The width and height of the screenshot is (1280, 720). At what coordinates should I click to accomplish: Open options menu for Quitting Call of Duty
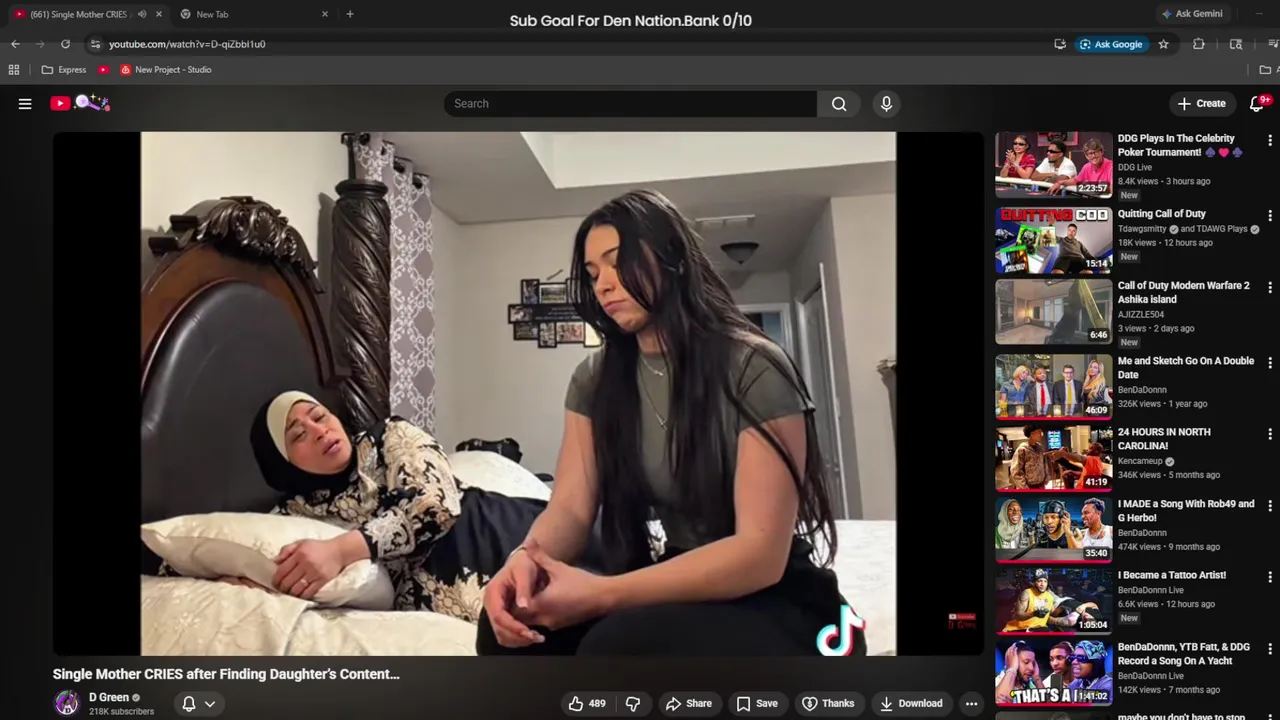pos(1270,216)
